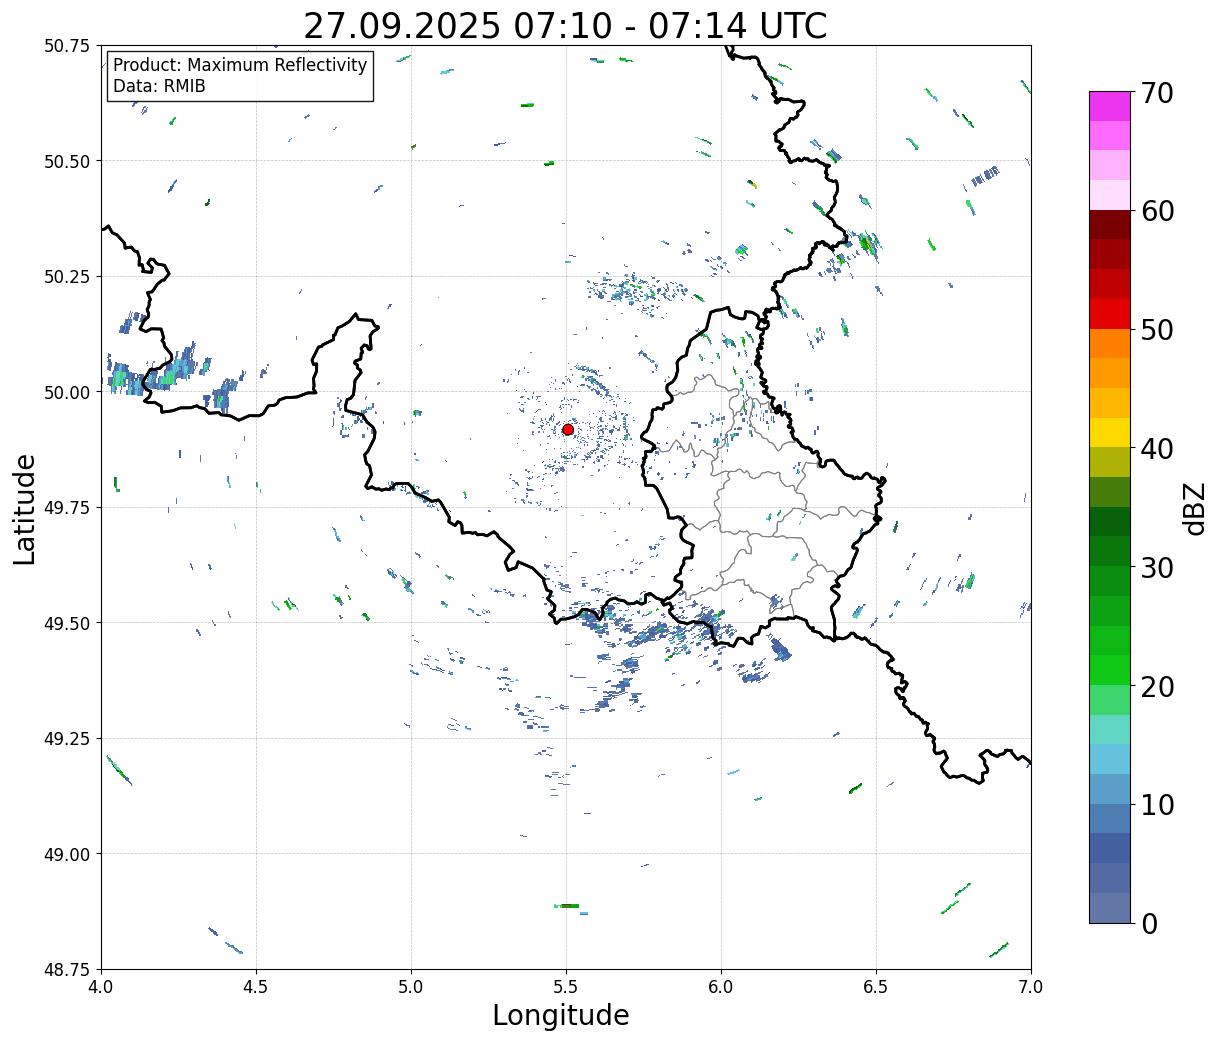Select the bright red band just above 50
Image resolution: width=1219 pixels, height=1040 pixels.
tap(1110, 314)
